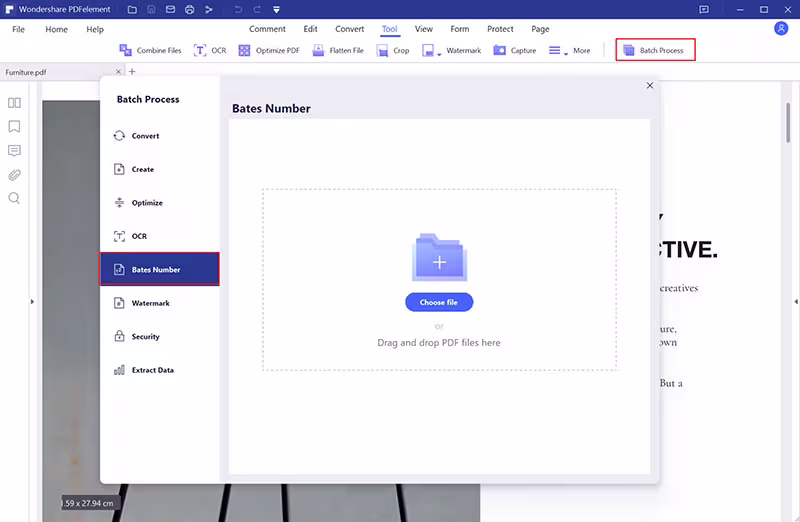Screen dimensions: 800x522
Task: Switch to the Protect tab
Action: pos(500,29)
